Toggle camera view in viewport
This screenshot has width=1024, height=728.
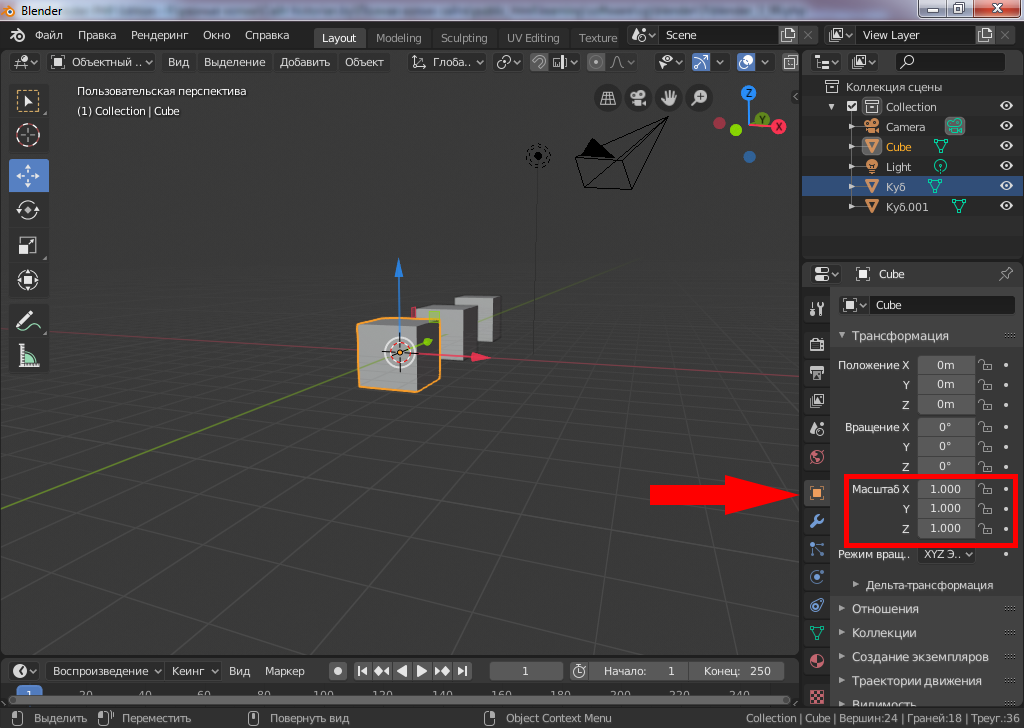tap(636, 98)
